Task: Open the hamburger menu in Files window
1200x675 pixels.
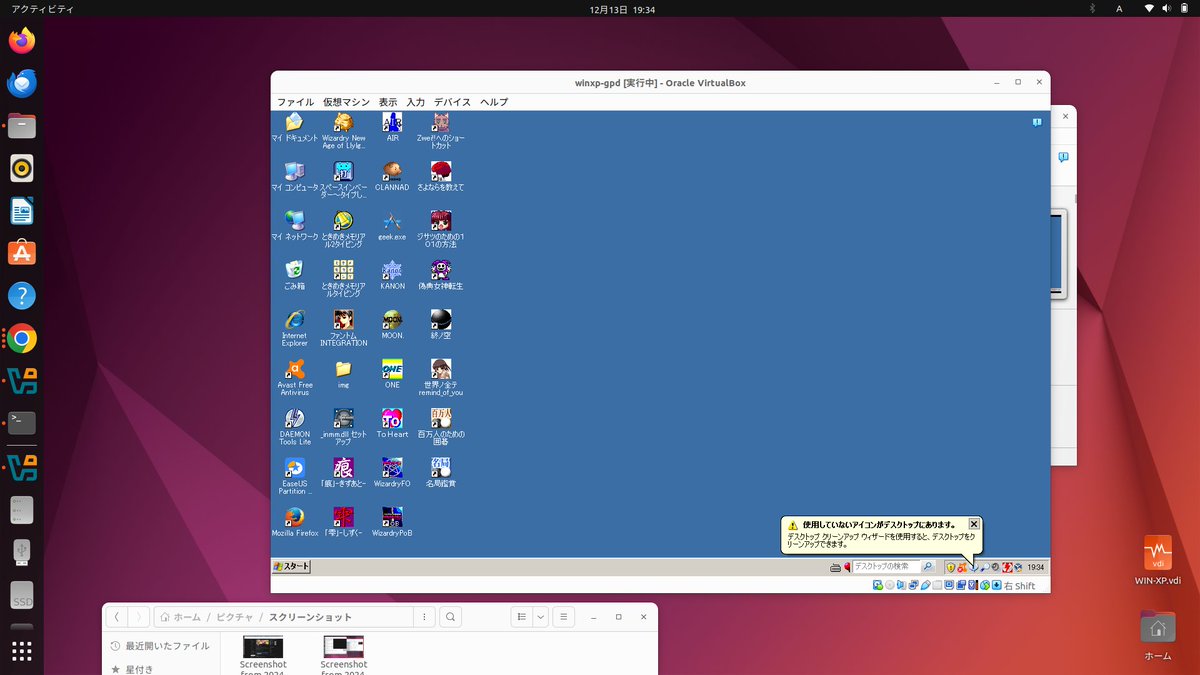Action: [564, 617]
